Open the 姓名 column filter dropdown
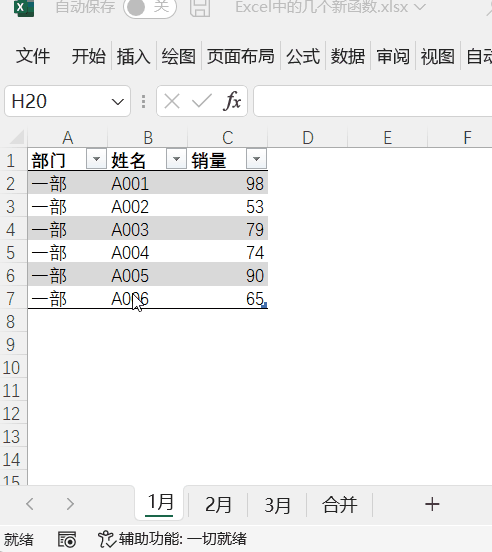The height and width of the screenshot is (552, 492). coord(176,159)
